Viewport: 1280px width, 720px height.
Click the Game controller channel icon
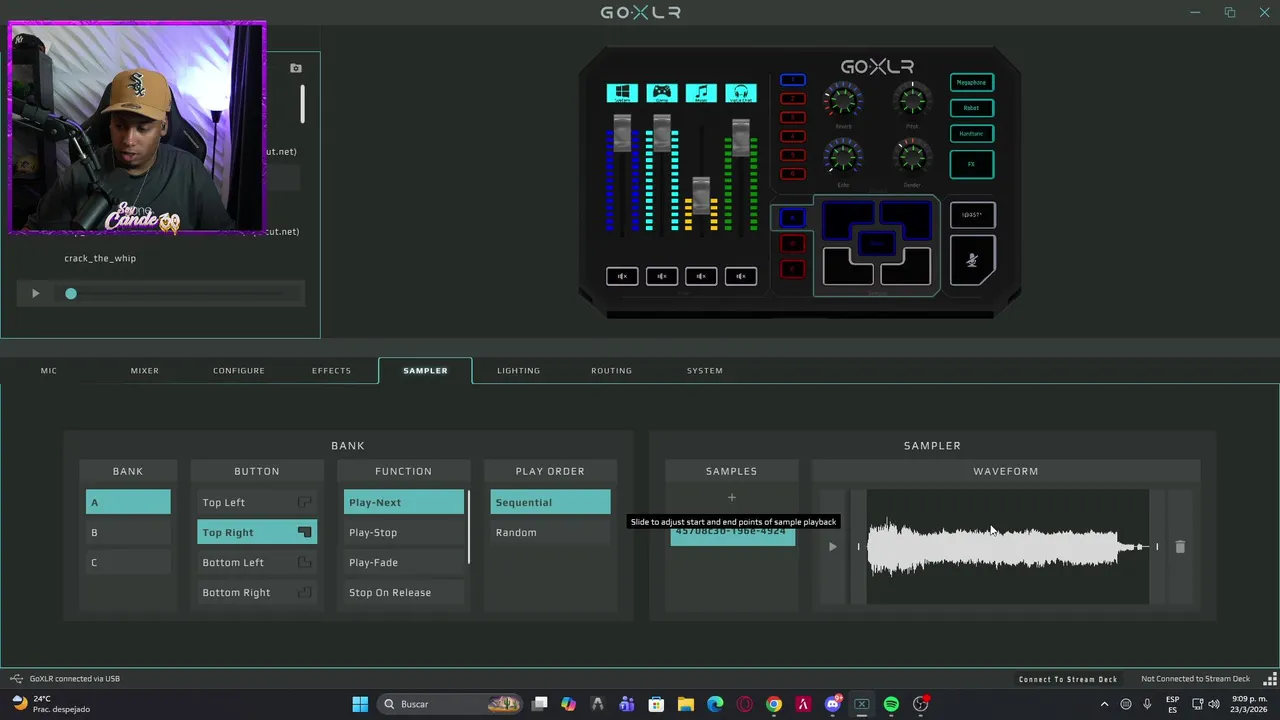(x=661, y=93)
